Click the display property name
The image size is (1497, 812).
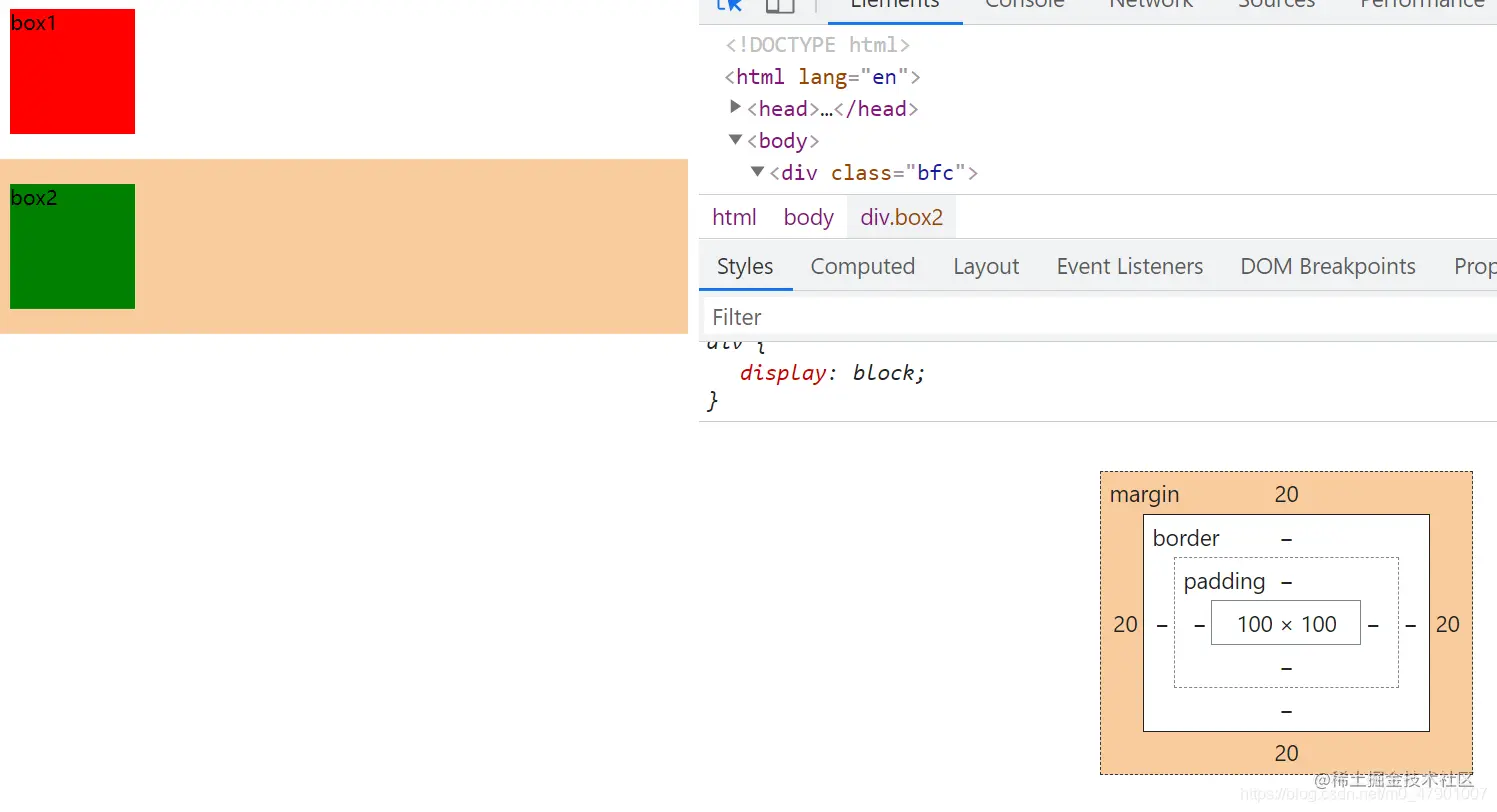click(x=783, y=373)
